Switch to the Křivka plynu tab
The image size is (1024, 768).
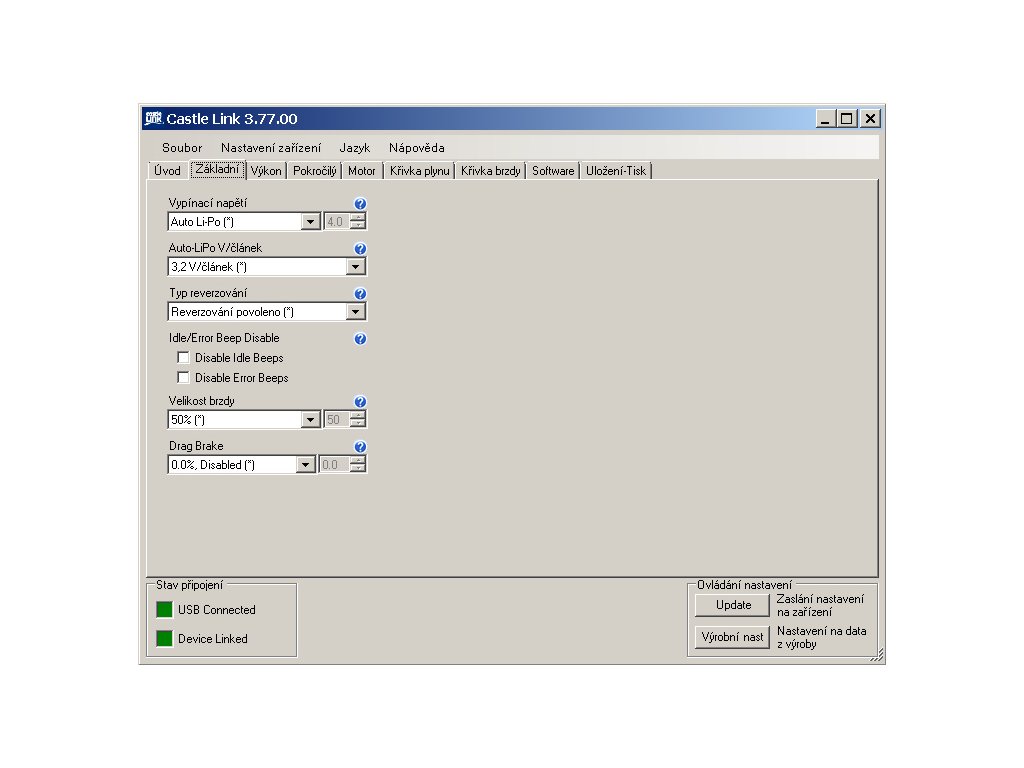point(419,170)
